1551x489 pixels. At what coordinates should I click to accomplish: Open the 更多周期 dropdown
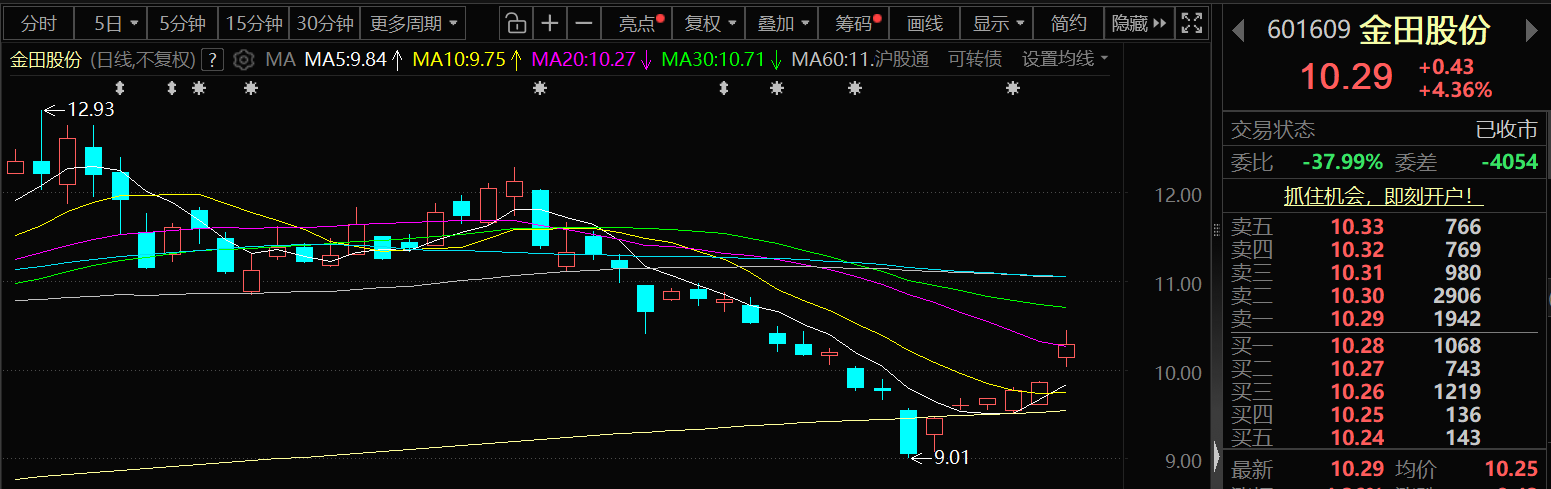click(412, 23)
